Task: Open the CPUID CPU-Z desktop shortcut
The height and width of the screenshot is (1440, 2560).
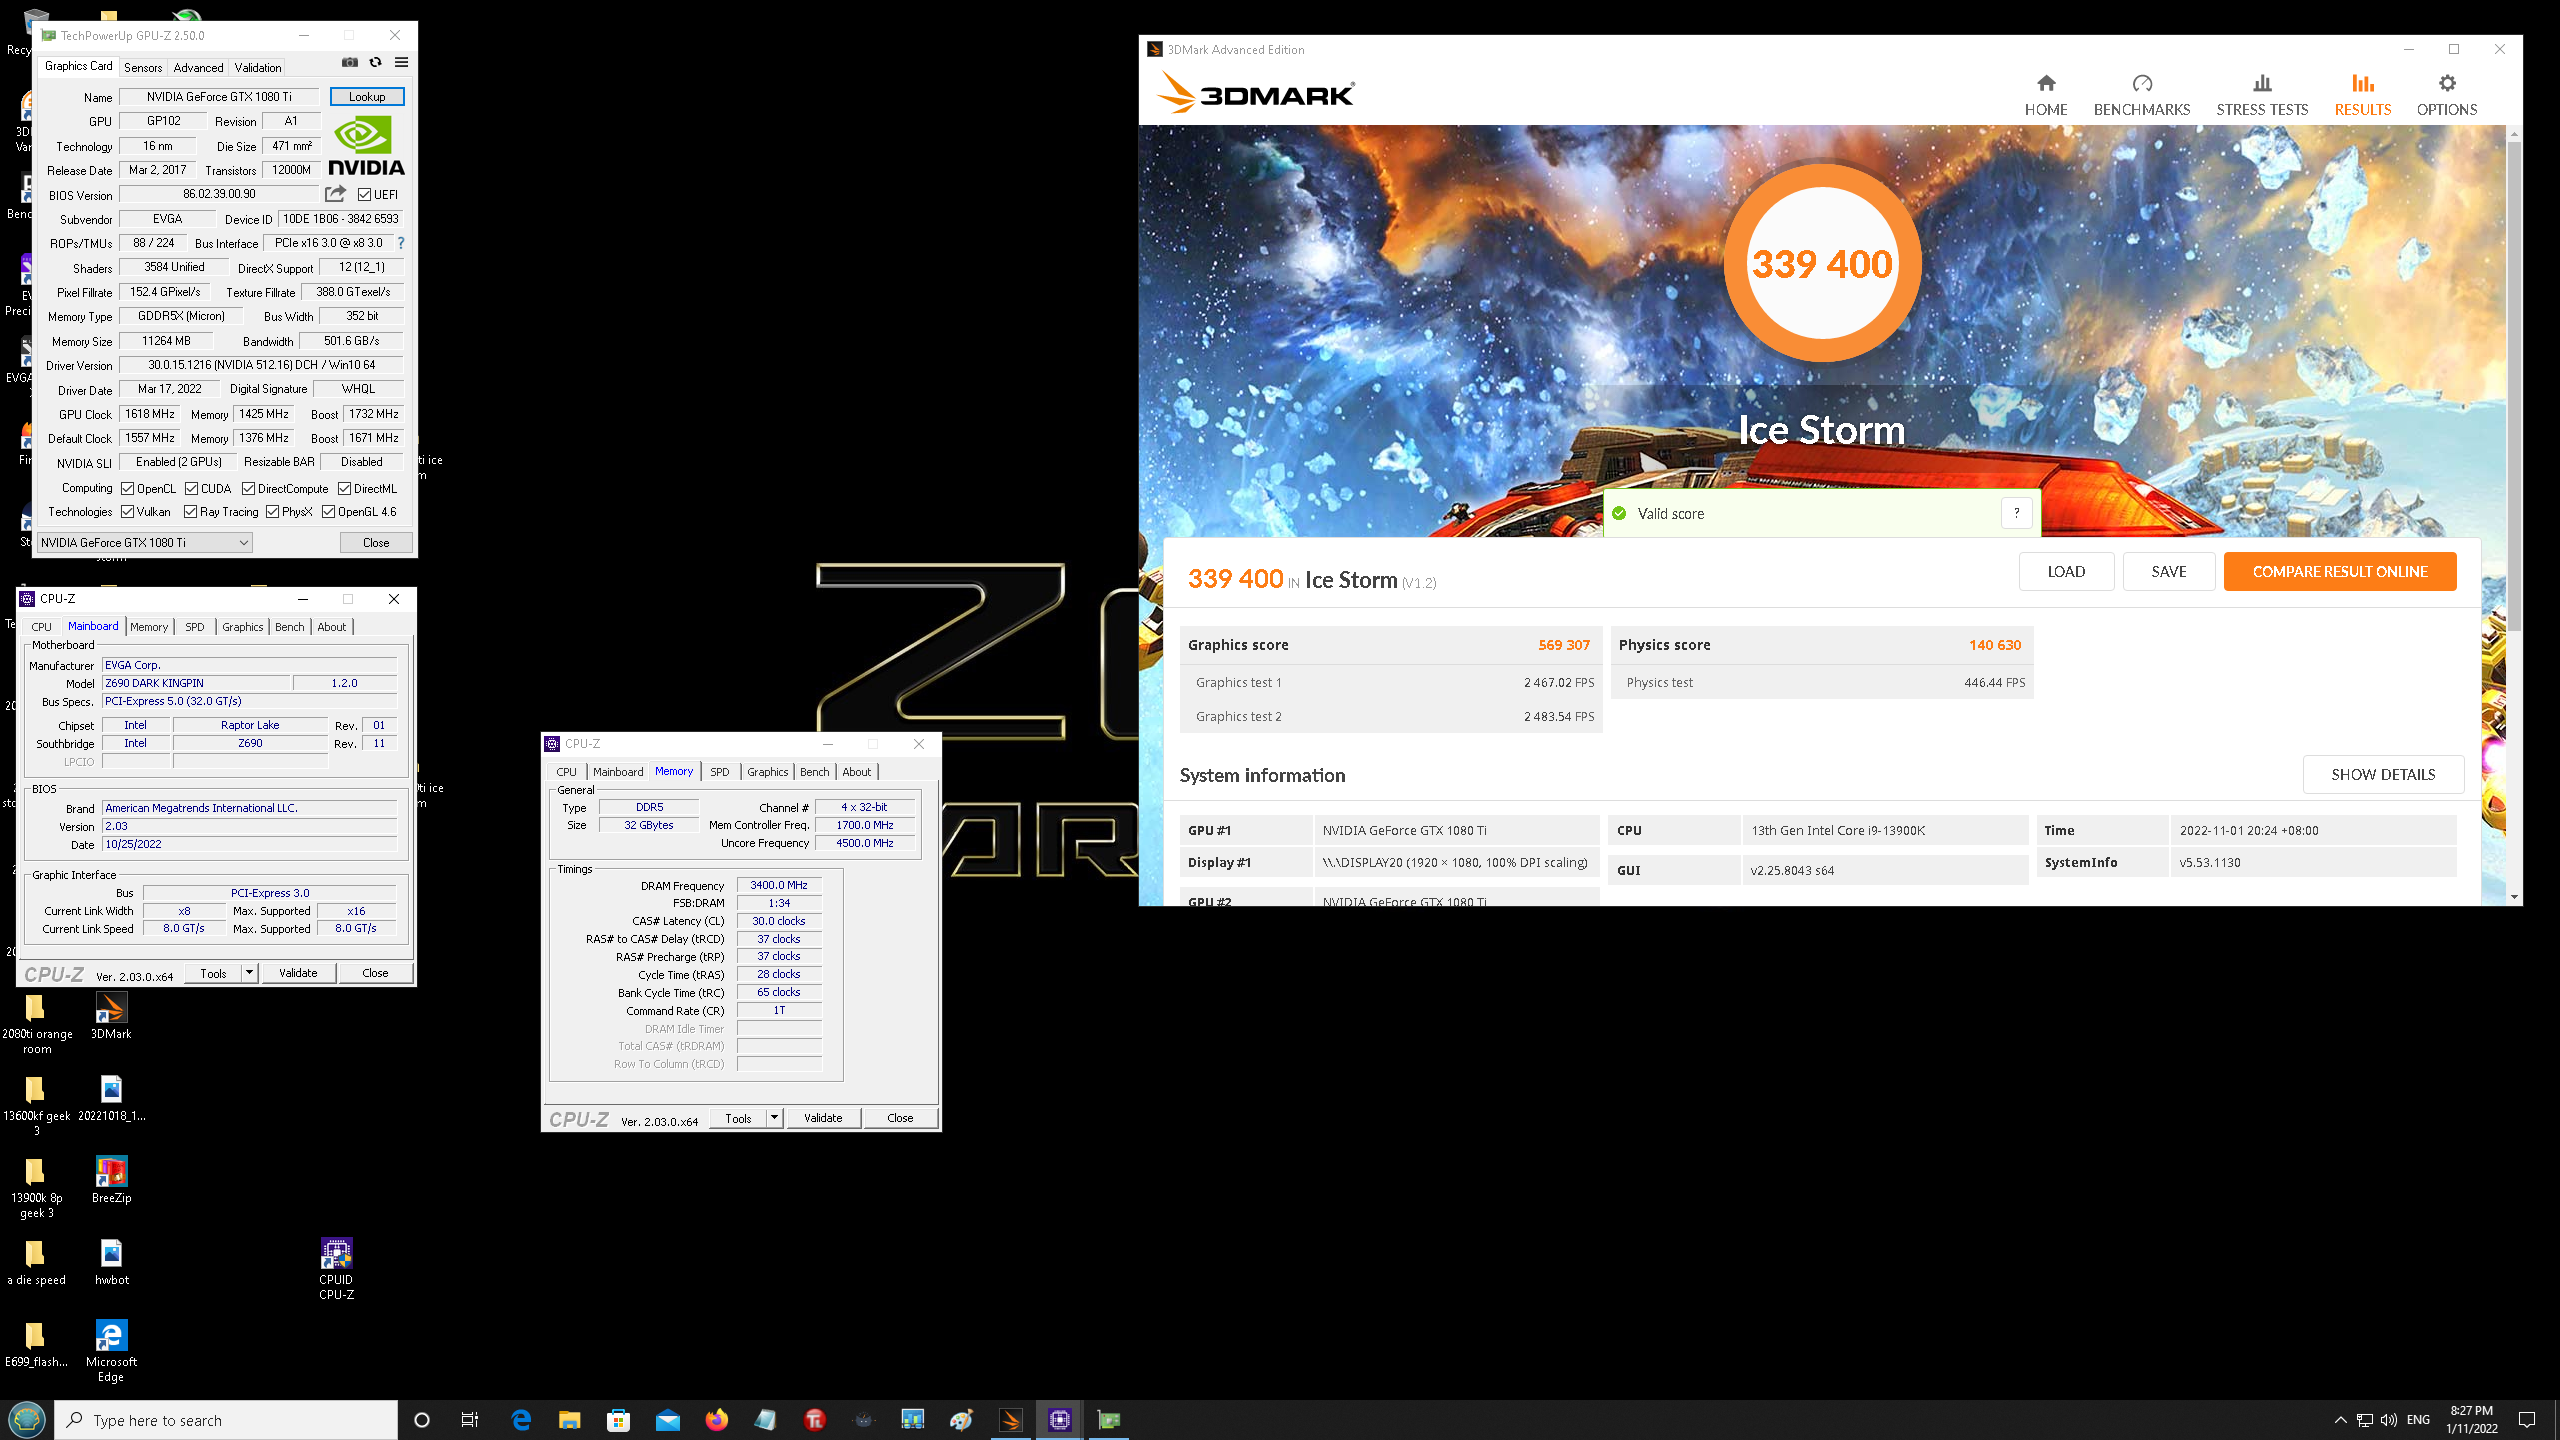Action: click(x=336, y=1267)
